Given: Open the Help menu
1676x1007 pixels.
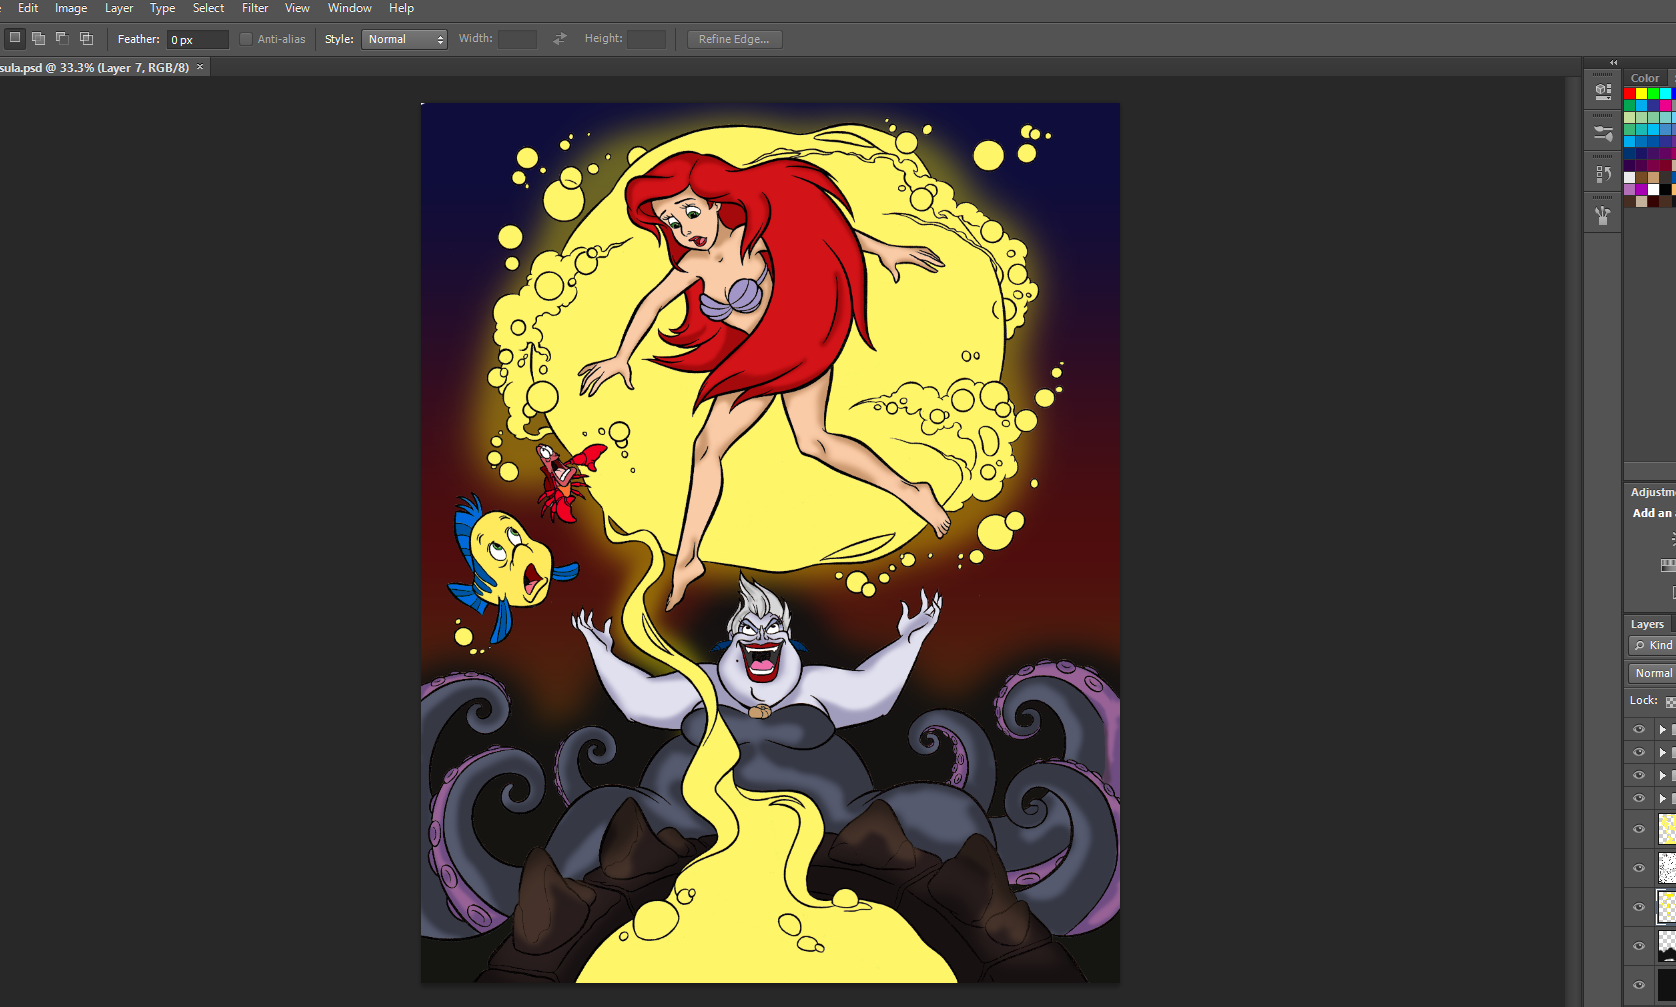Looking at the screenshot, I should (x=401, y=8).
